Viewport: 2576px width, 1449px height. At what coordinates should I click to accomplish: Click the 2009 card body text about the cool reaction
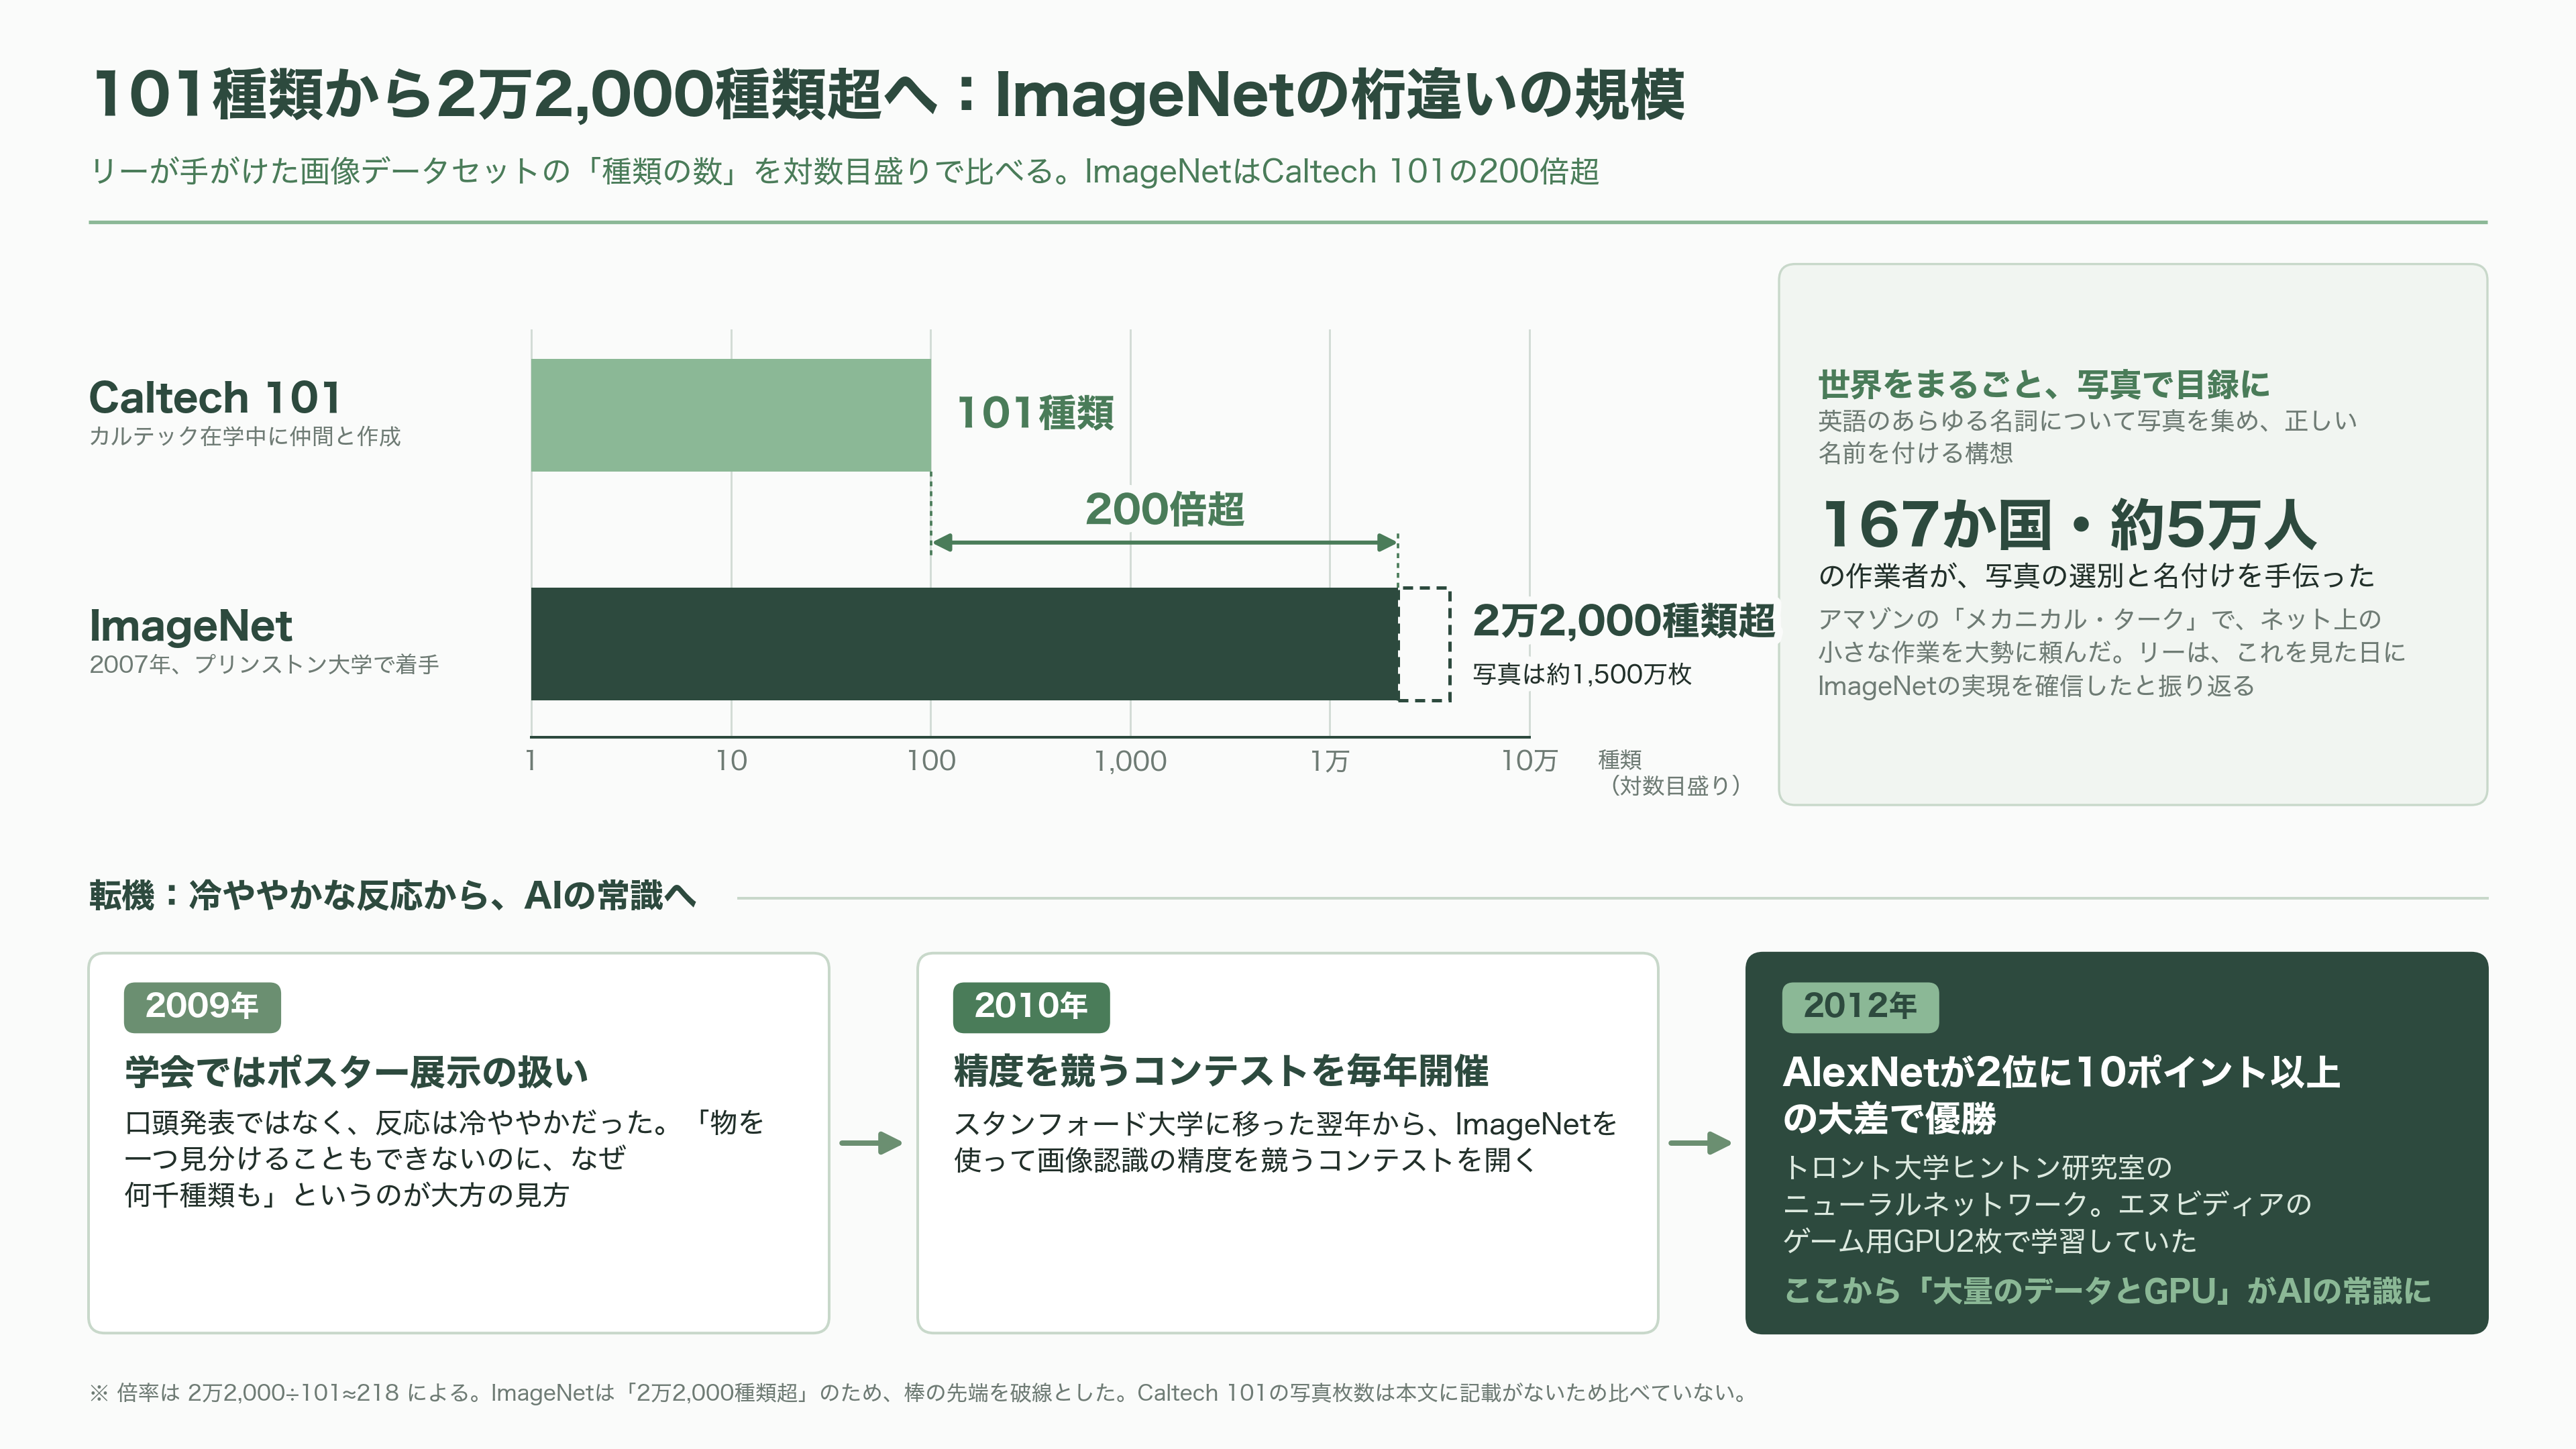pos(444,1158)
